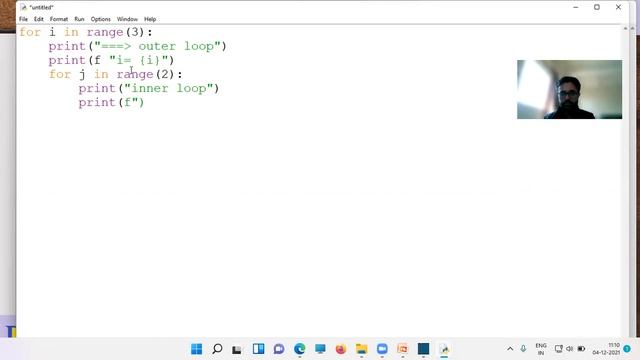Open the Options menu
The width and height of the screenshot is (640, 360).
(x=100, y=19)
